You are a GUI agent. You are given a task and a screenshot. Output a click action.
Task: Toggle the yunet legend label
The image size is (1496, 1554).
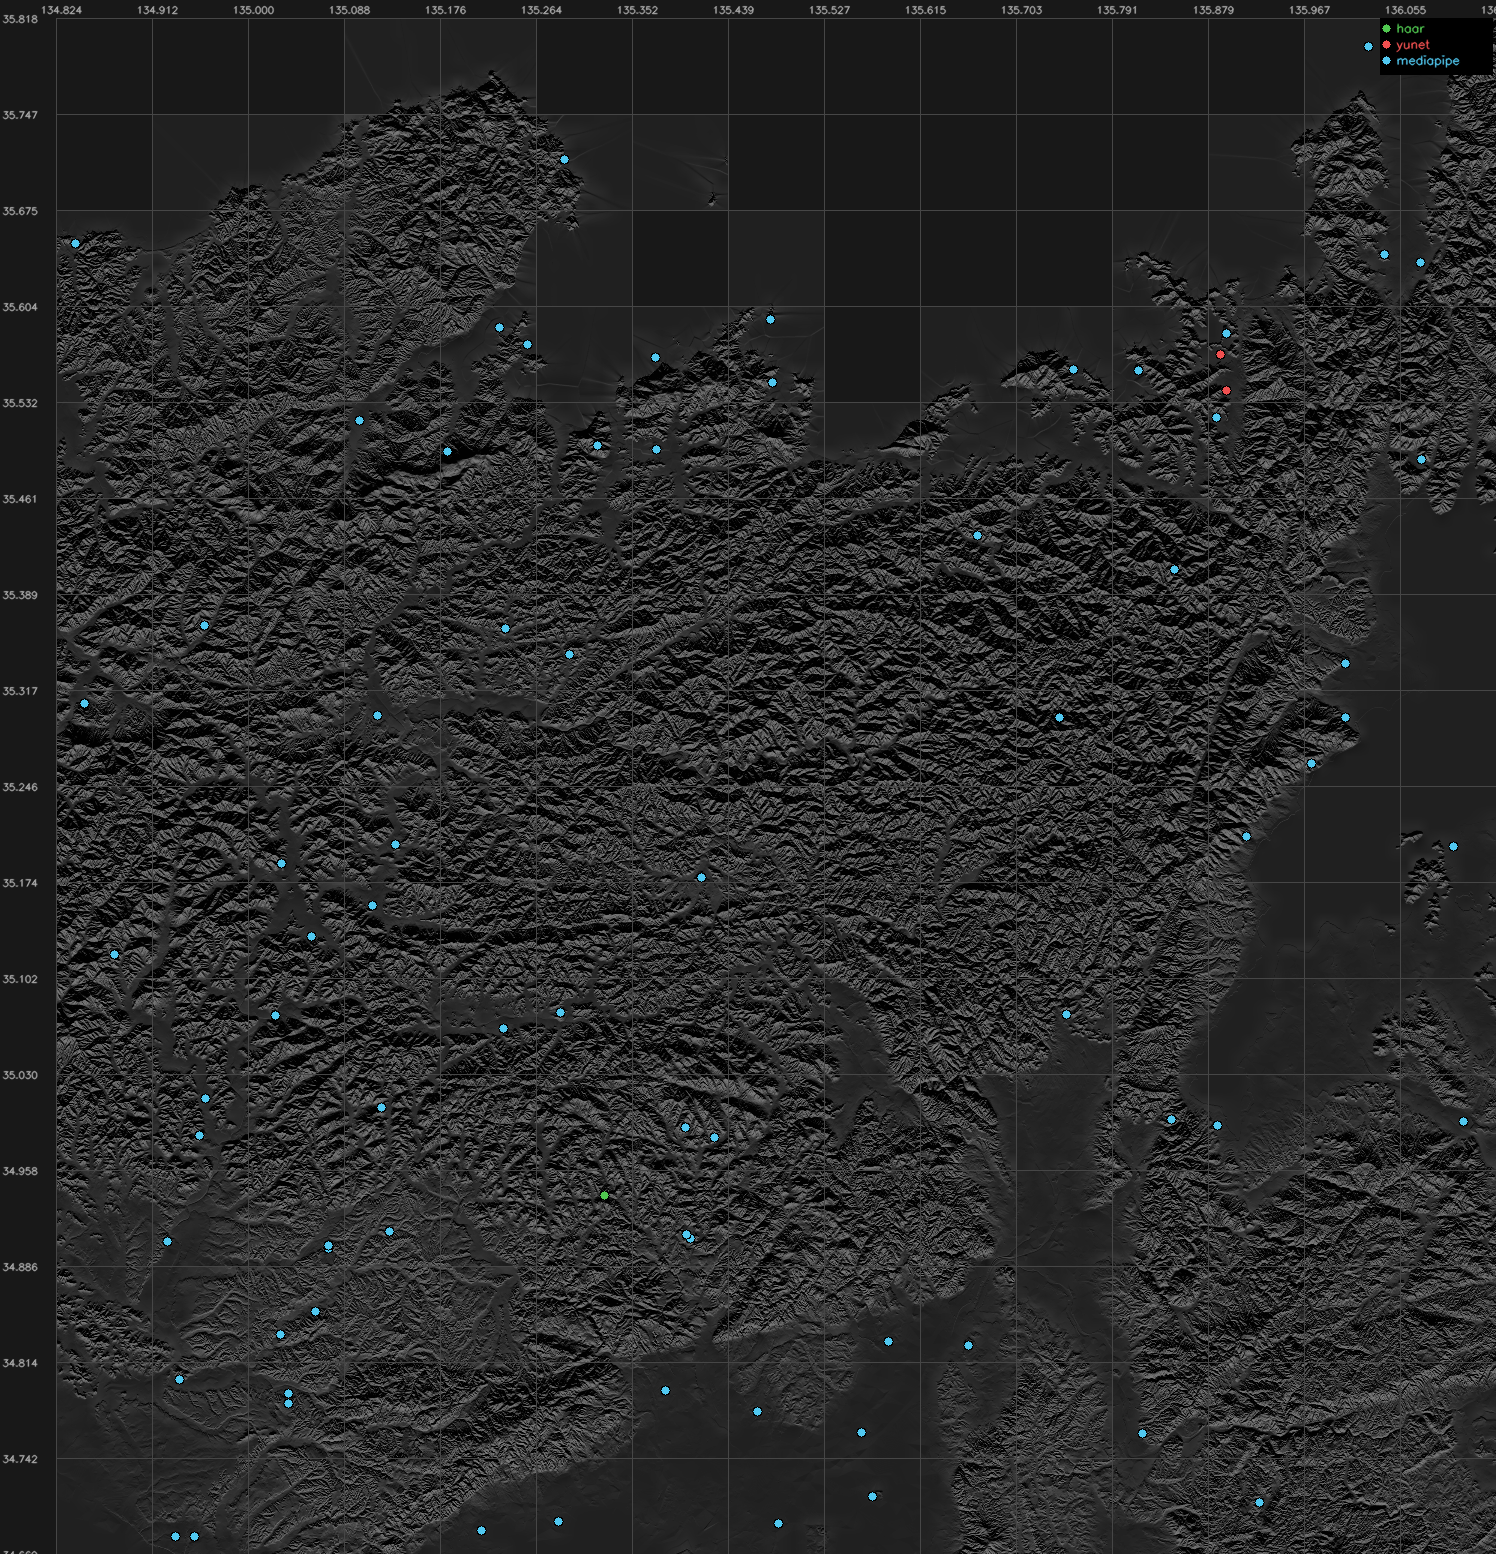1413,45
